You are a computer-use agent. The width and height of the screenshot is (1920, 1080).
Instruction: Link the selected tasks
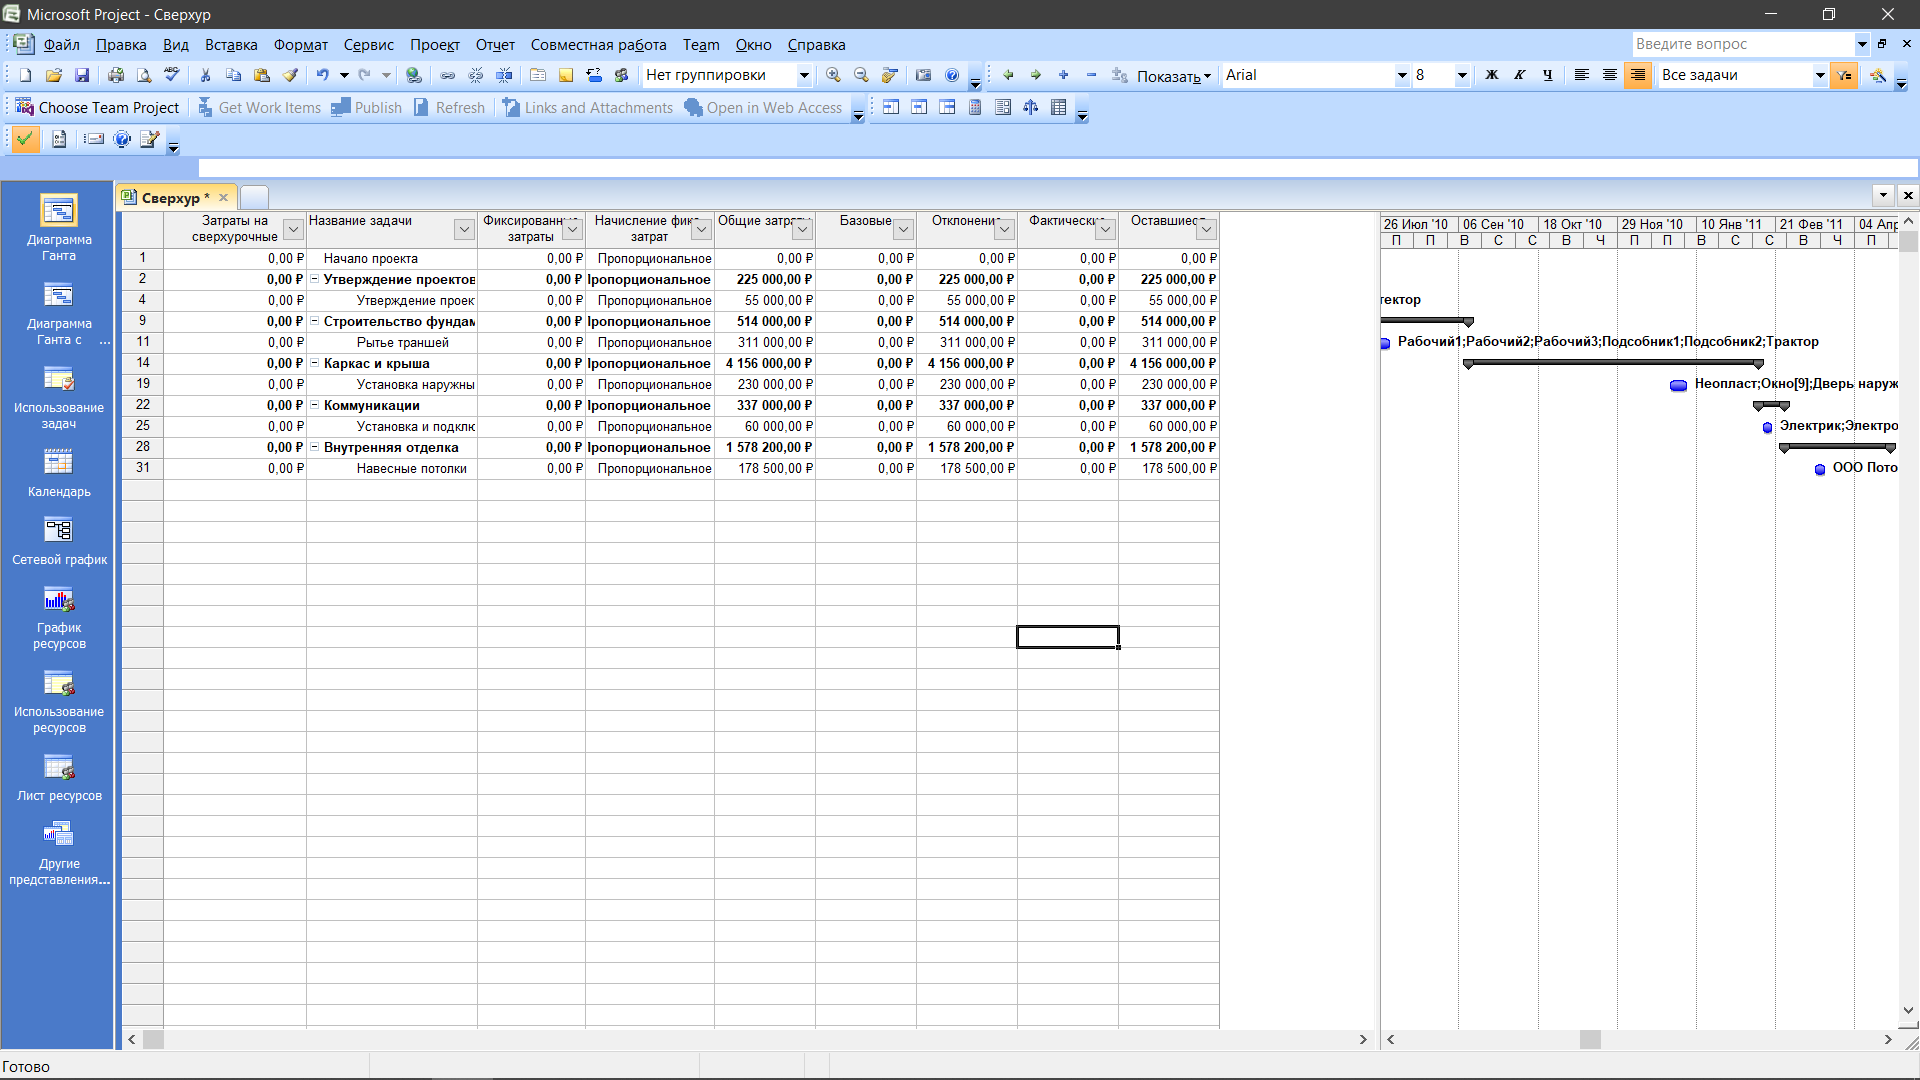448,75
